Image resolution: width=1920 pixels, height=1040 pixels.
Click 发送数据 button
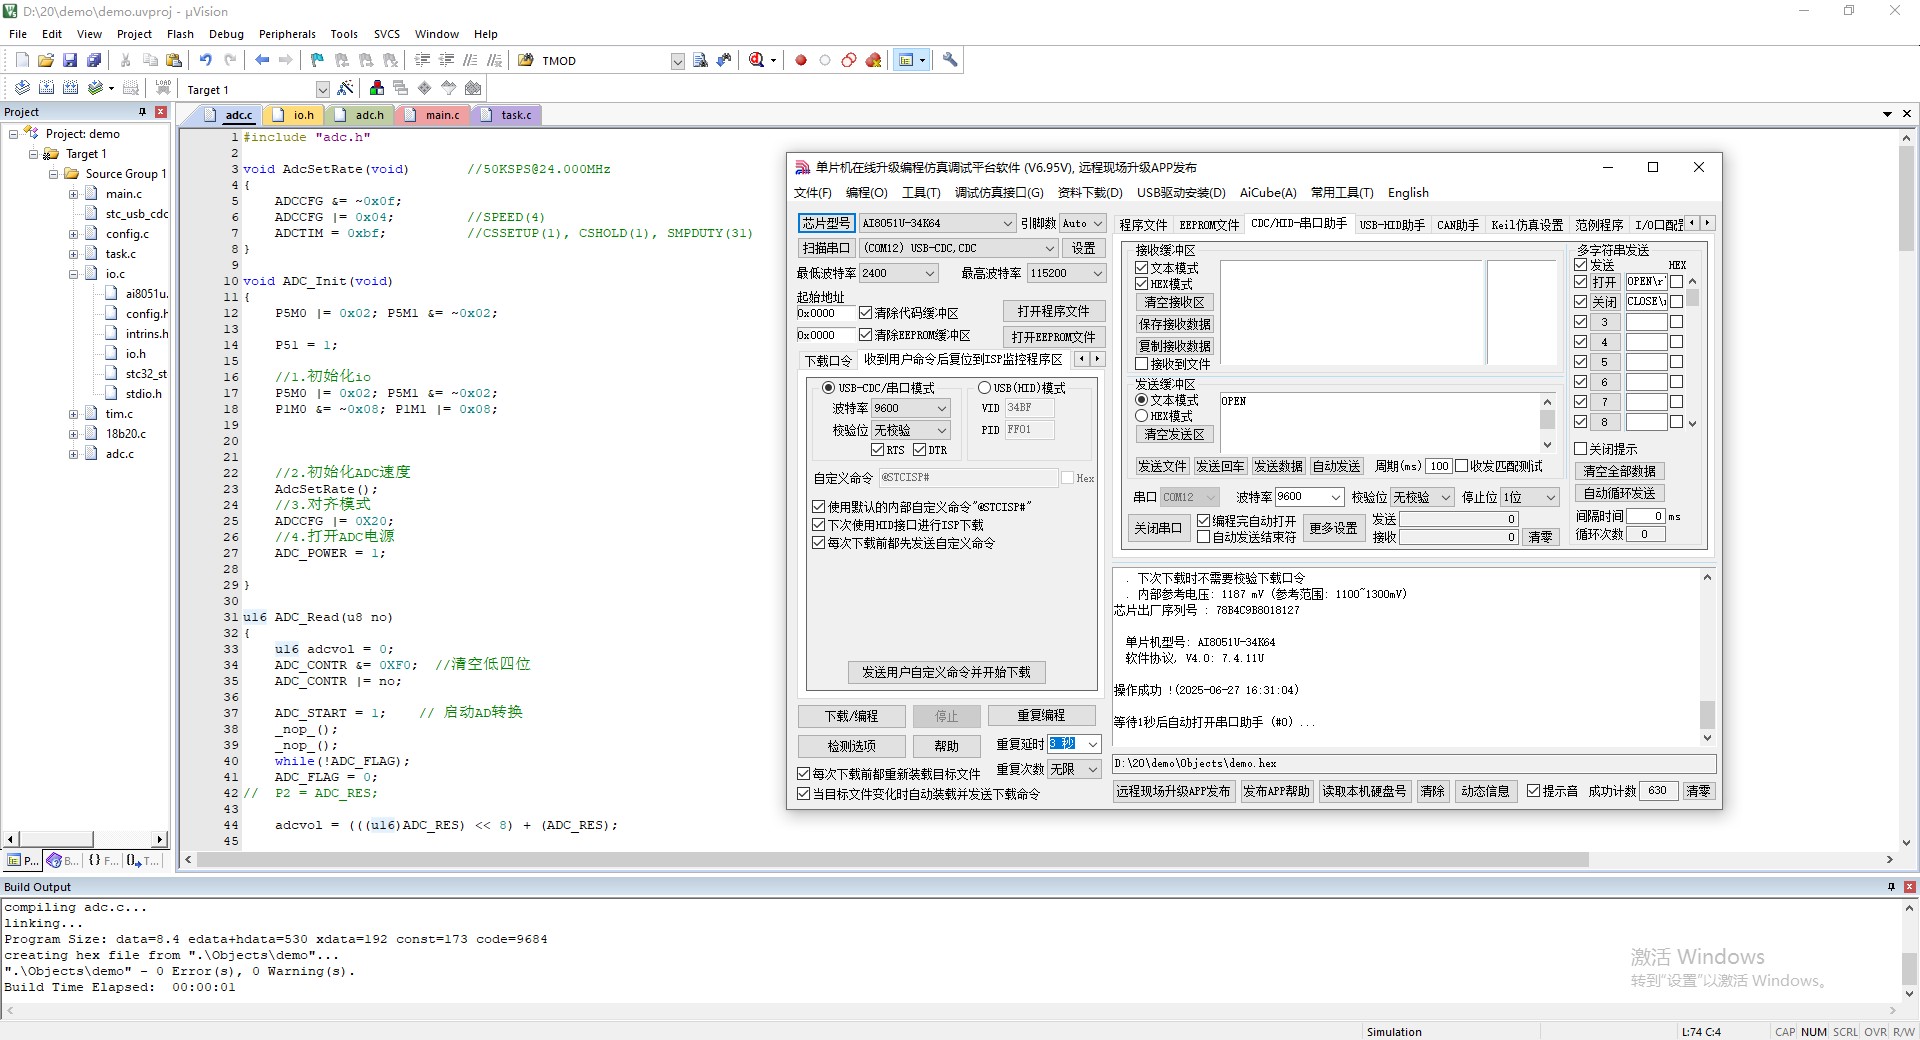pos(1278,466)
